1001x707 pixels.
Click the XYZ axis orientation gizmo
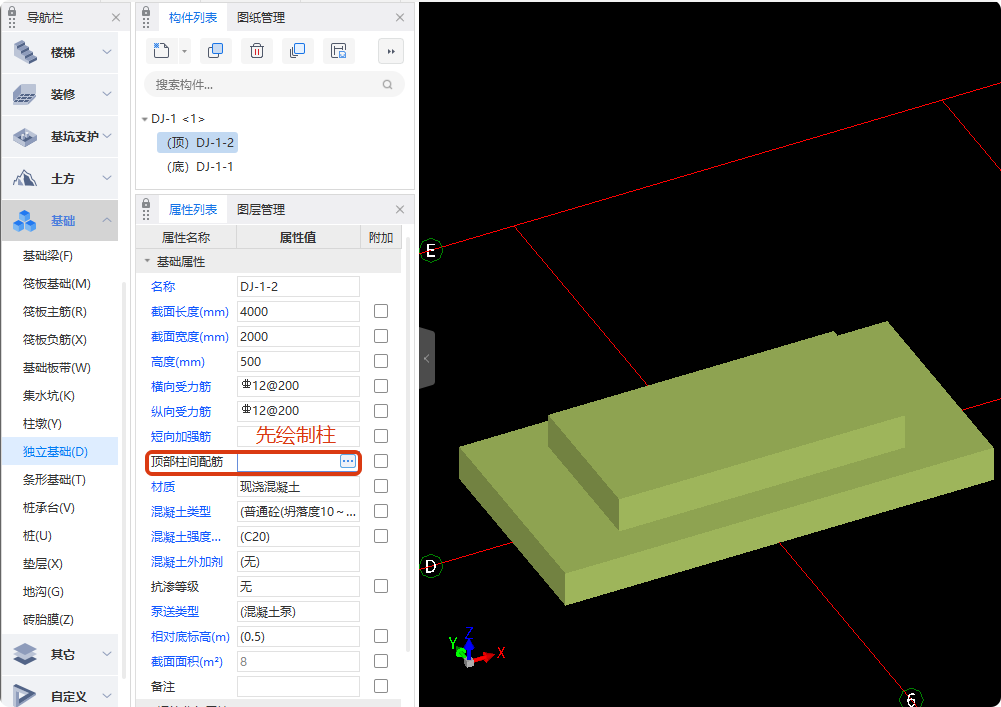476,648
